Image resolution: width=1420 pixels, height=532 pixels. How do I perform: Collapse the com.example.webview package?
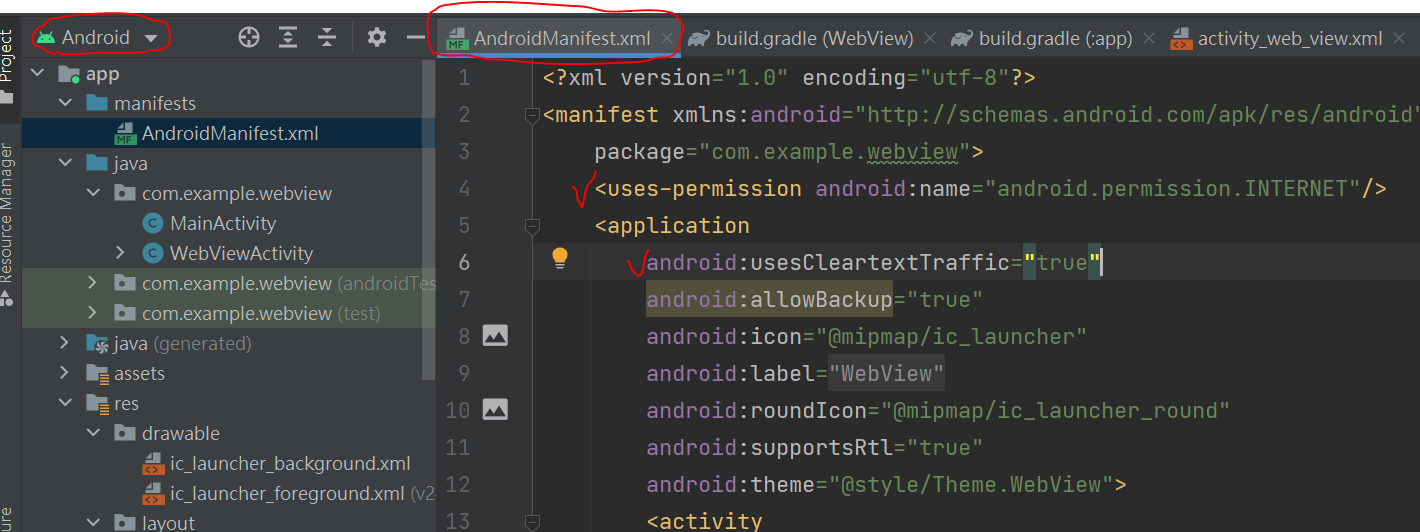(x=94, y=194)
